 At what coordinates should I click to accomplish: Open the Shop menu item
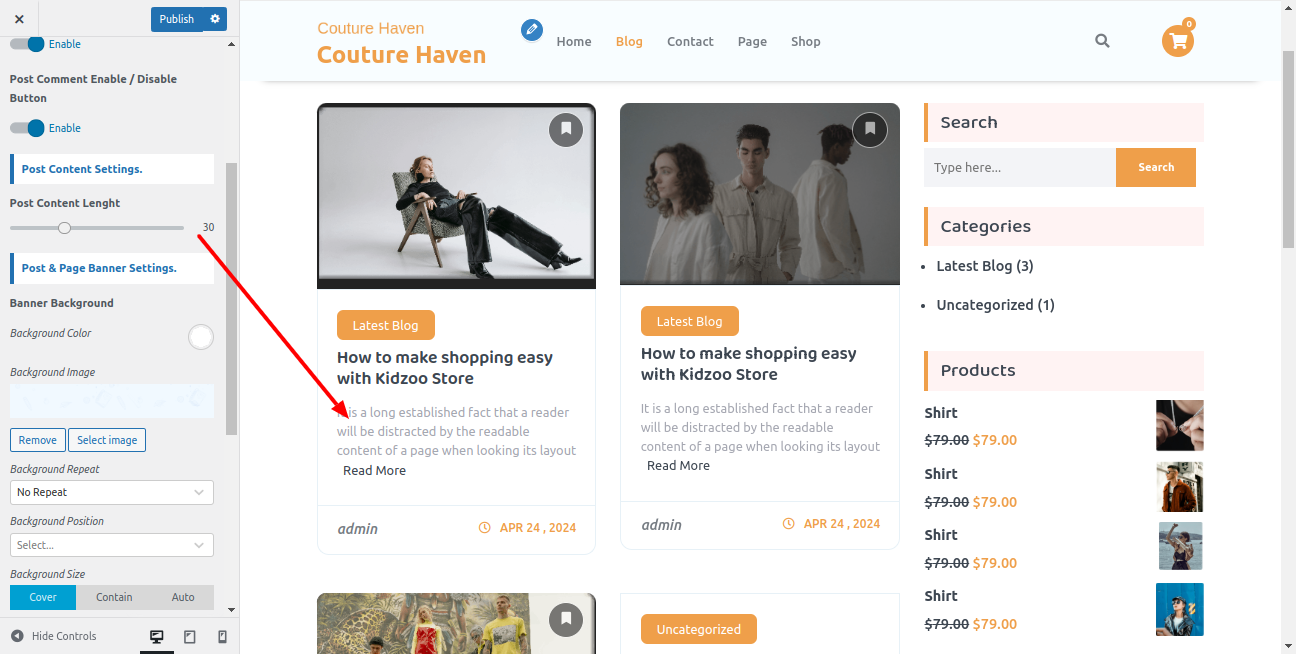(805, 42)
